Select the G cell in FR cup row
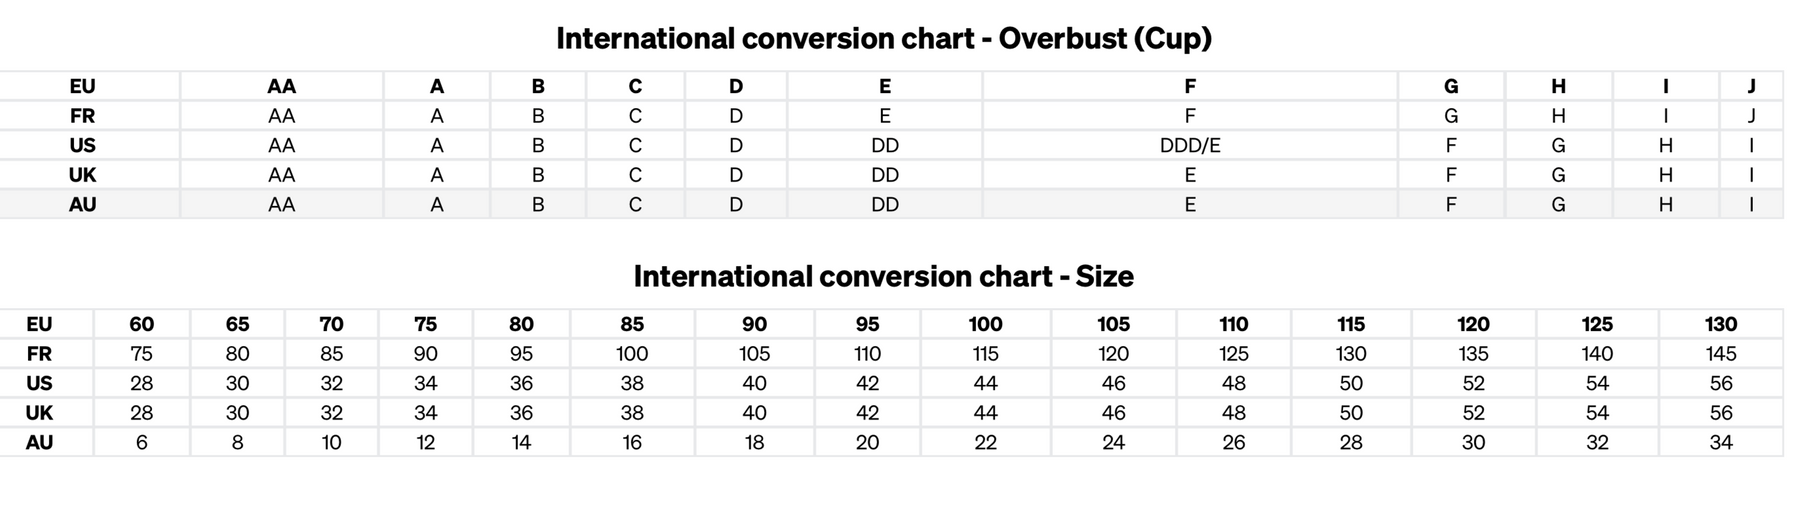1800x512 pixels. click(x=1451, y=116)
